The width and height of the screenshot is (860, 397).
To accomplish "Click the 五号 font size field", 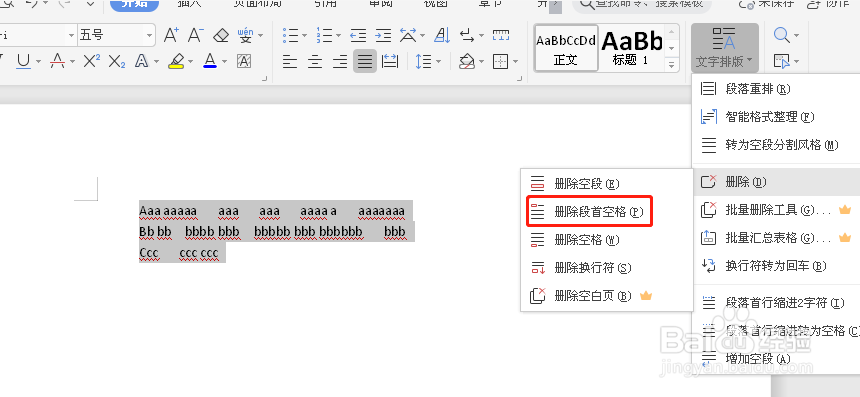I will [x=111, y=36].
